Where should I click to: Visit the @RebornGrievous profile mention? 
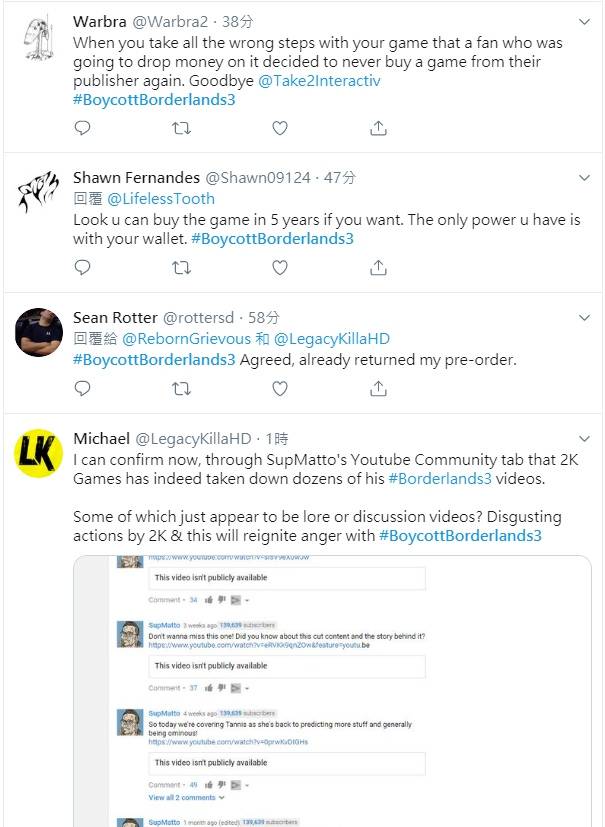tap(182, 339)
